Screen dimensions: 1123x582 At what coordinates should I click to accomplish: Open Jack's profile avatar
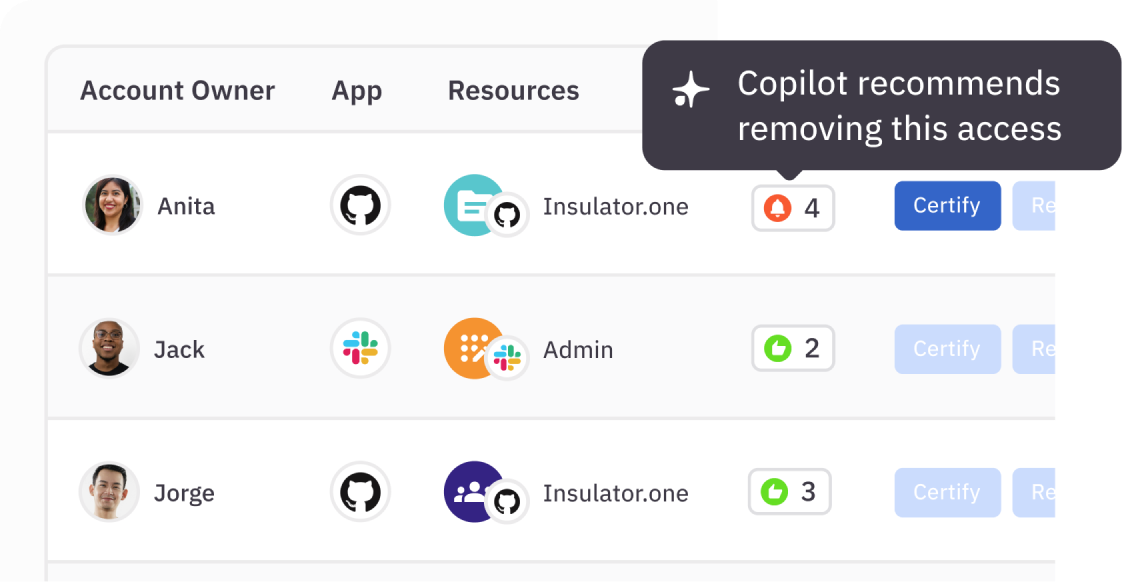click(x=108, y=349)
